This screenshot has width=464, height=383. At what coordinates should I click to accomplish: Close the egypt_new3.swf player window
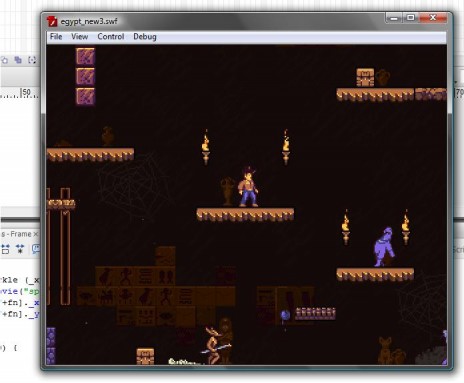click(433, 18)
